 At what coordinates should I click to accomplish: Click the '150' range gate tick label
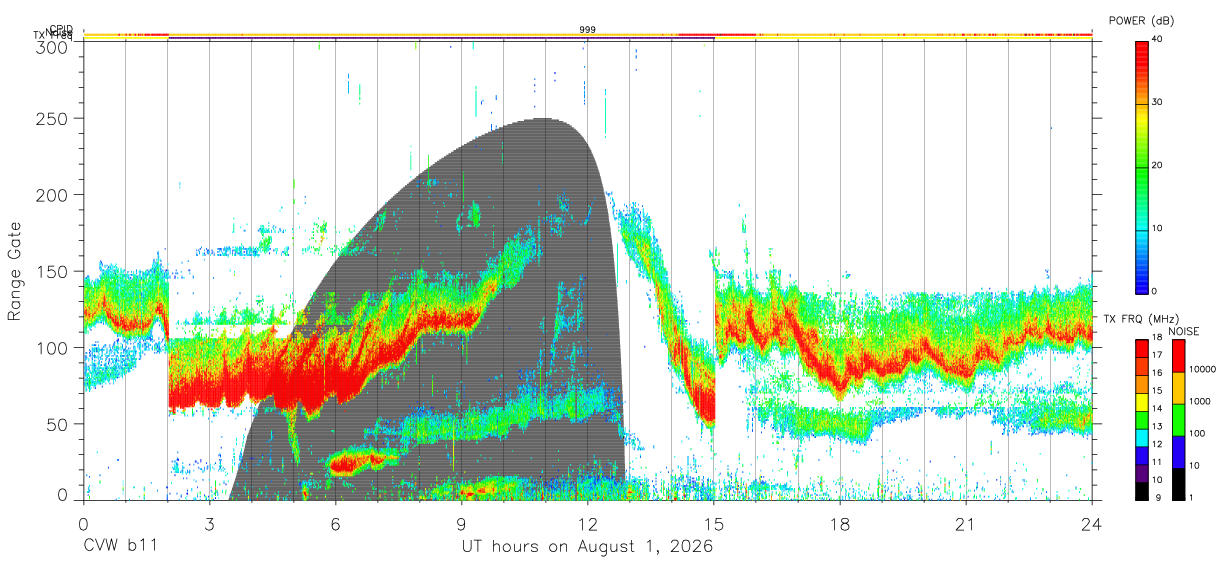point(53,271)
